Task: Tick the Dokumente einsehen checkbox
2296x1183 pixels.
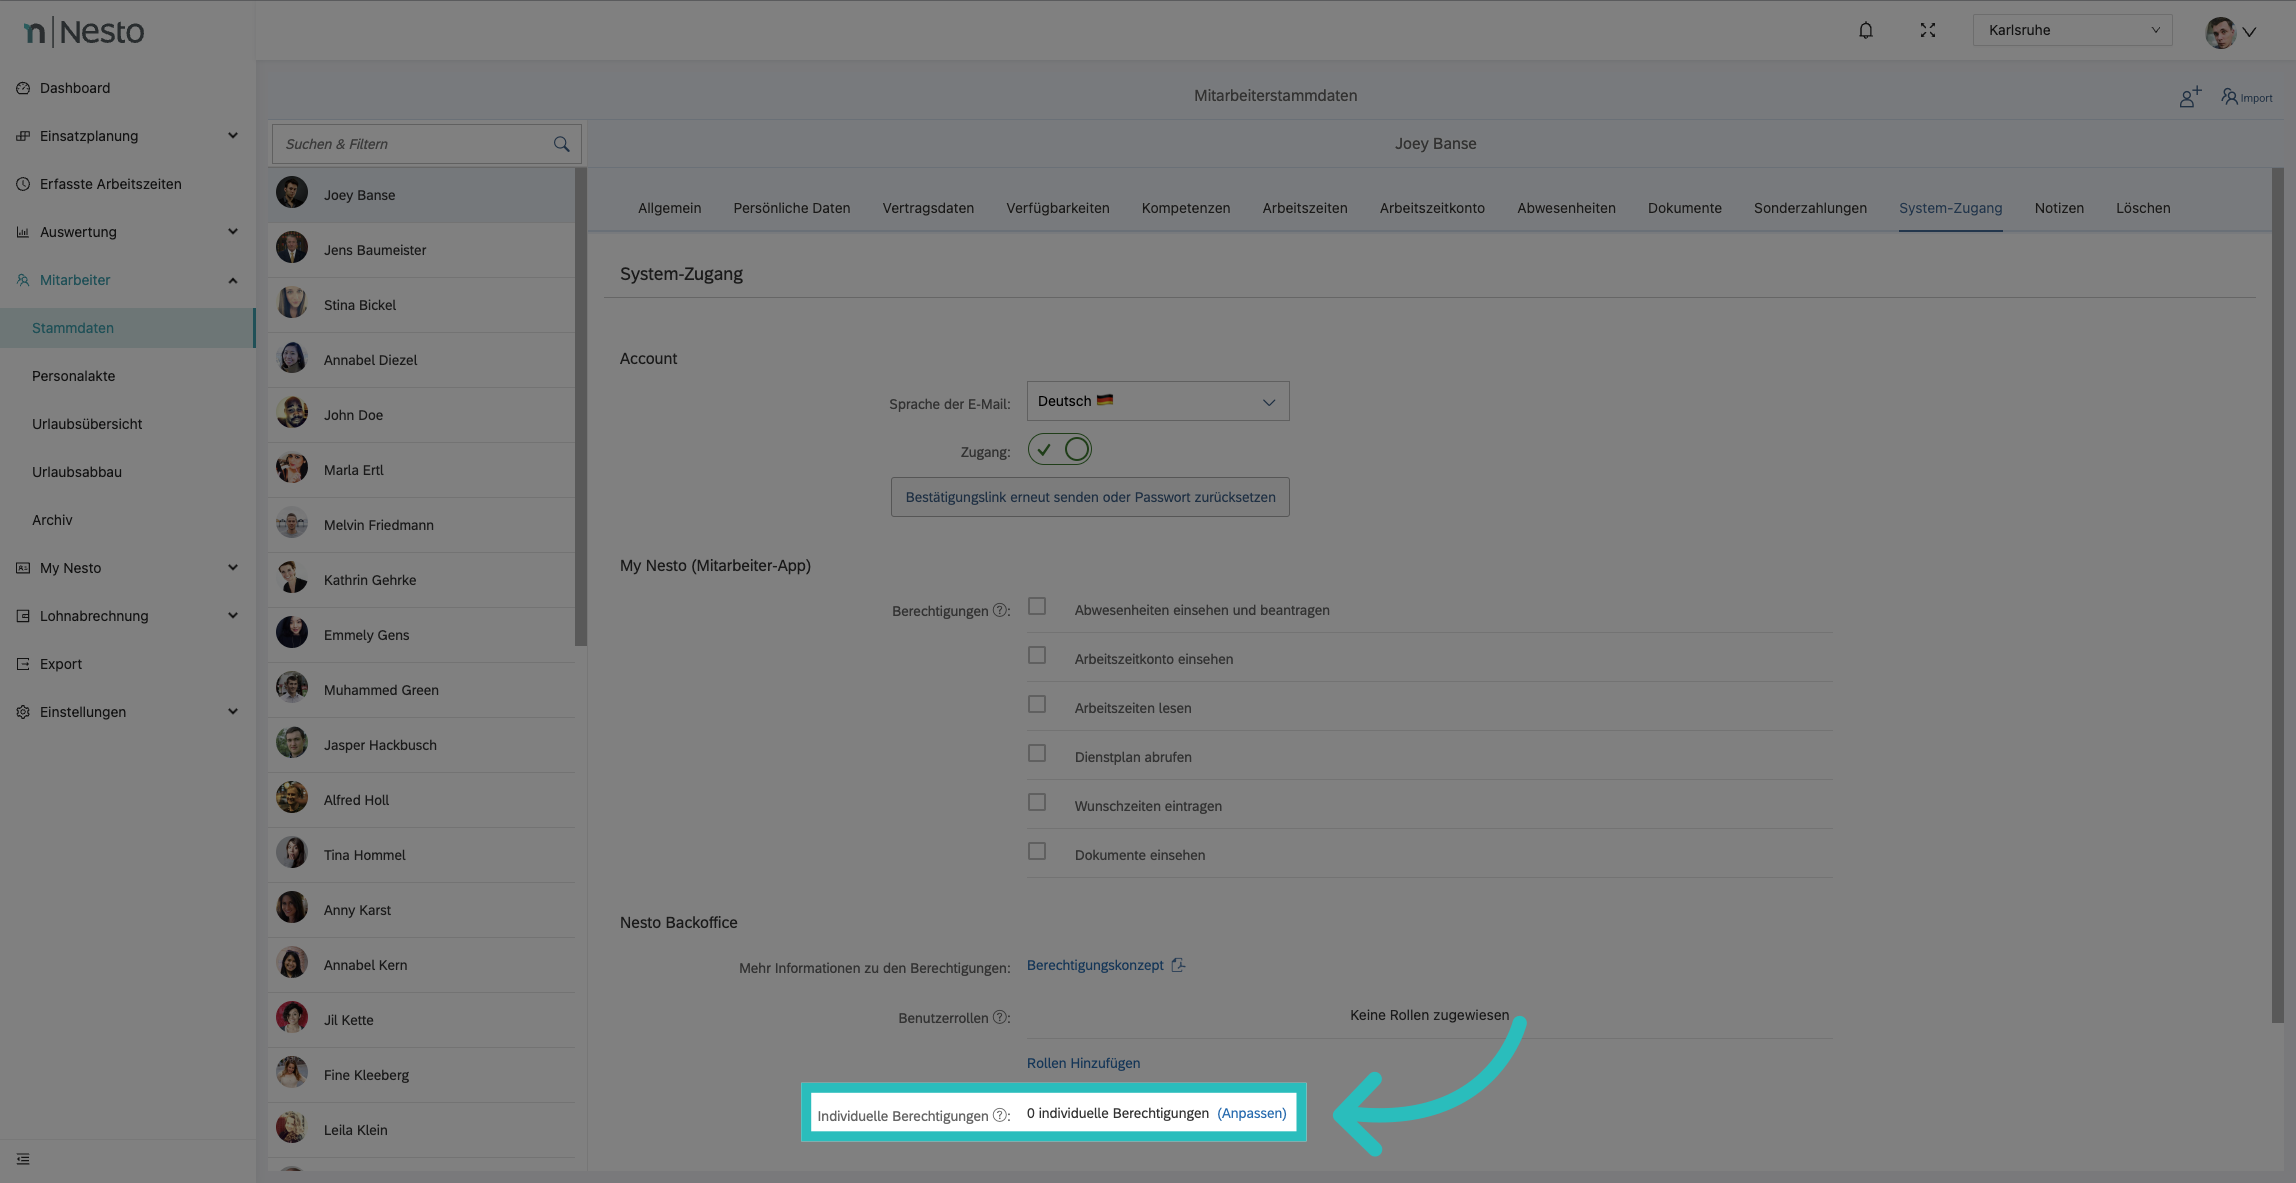Action: (x=1037, y=852)
